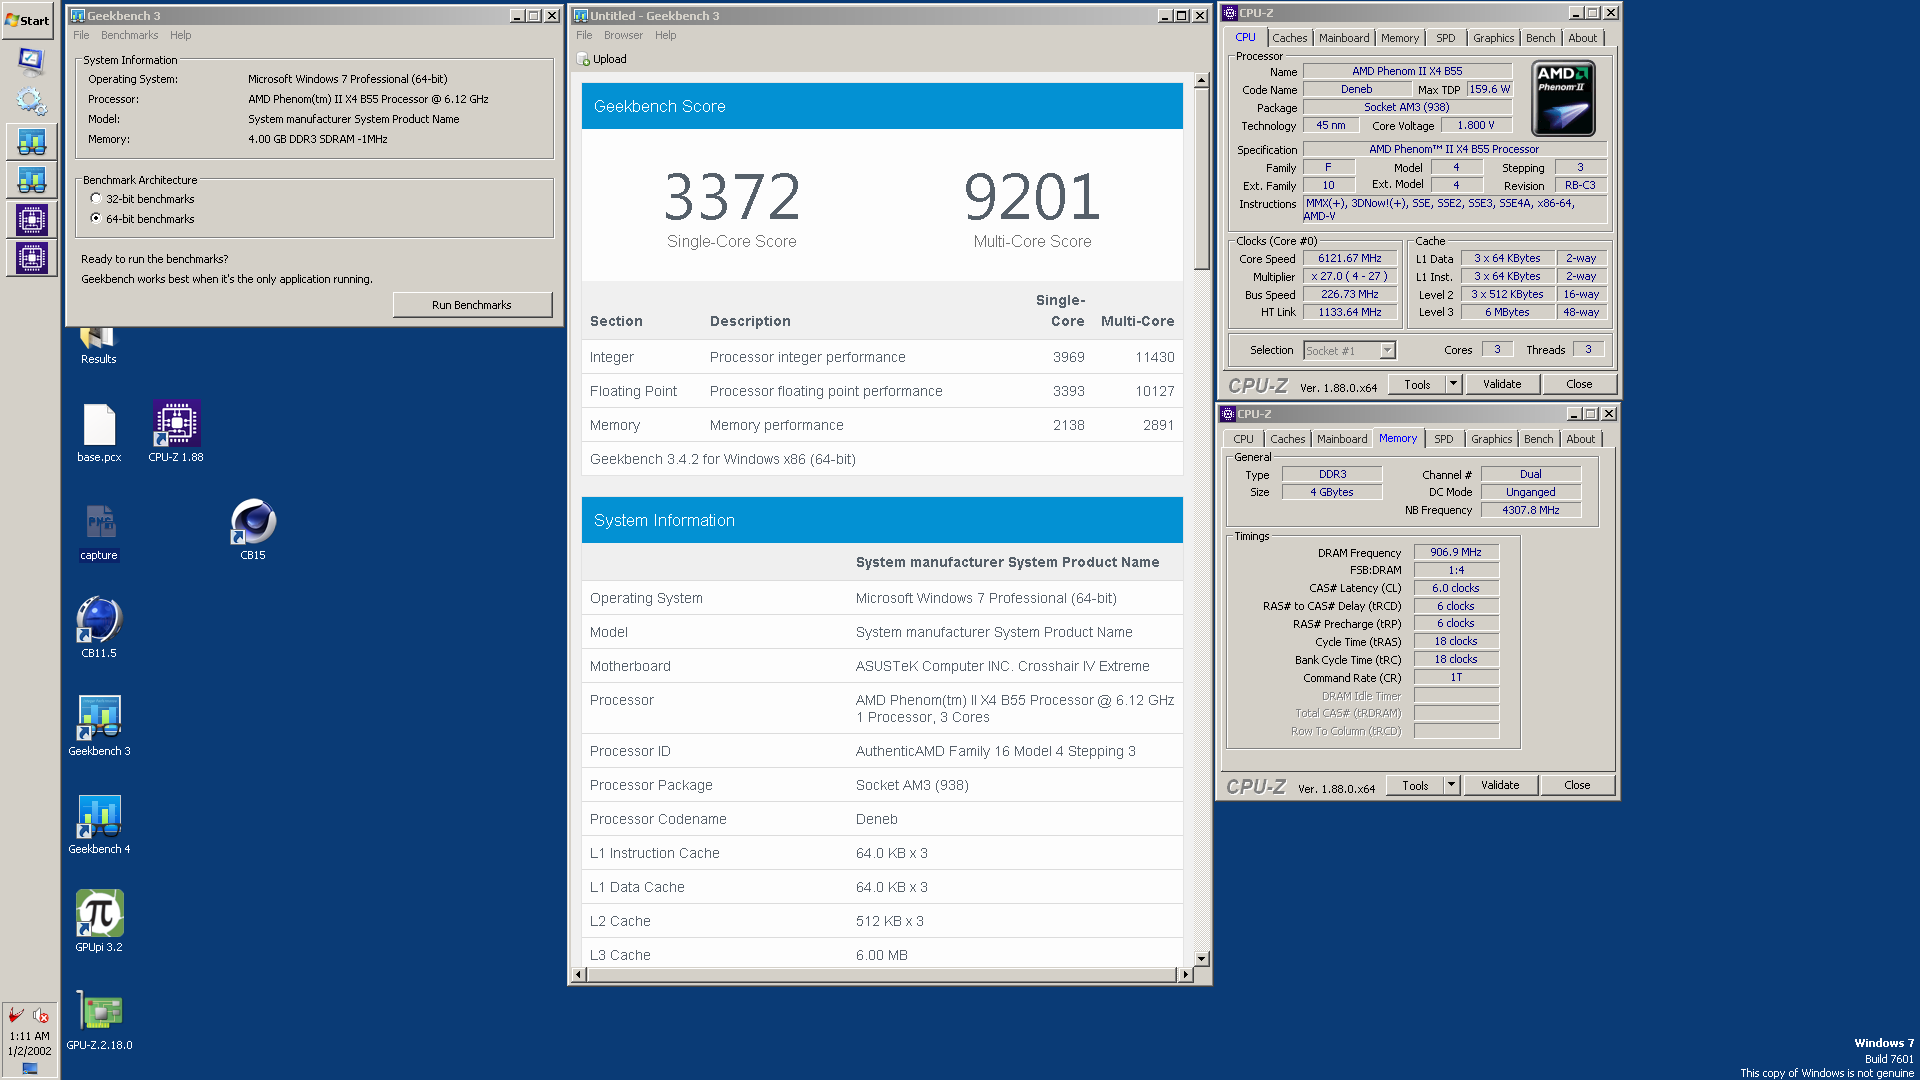Click the vertical scrollbar thumb in Geekbench results
Screen dimensions: 1920x1080
click(x=1201, y=178)
